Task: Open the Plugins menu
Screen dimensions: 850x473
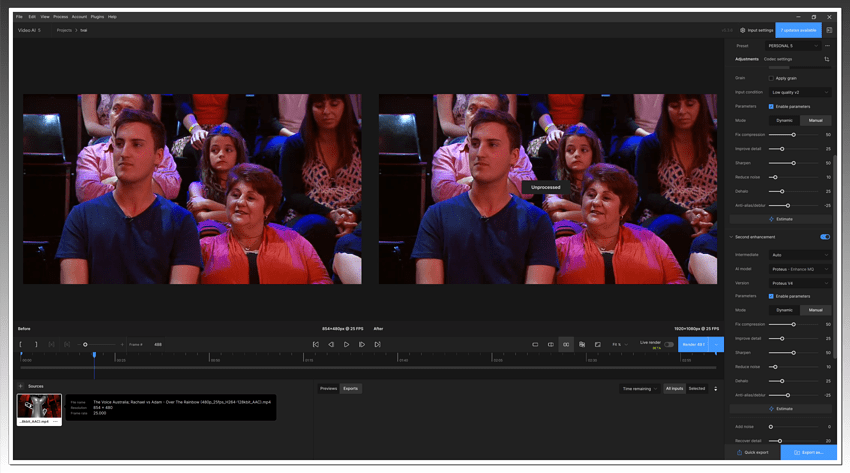Action: click(x=98, y=17)
